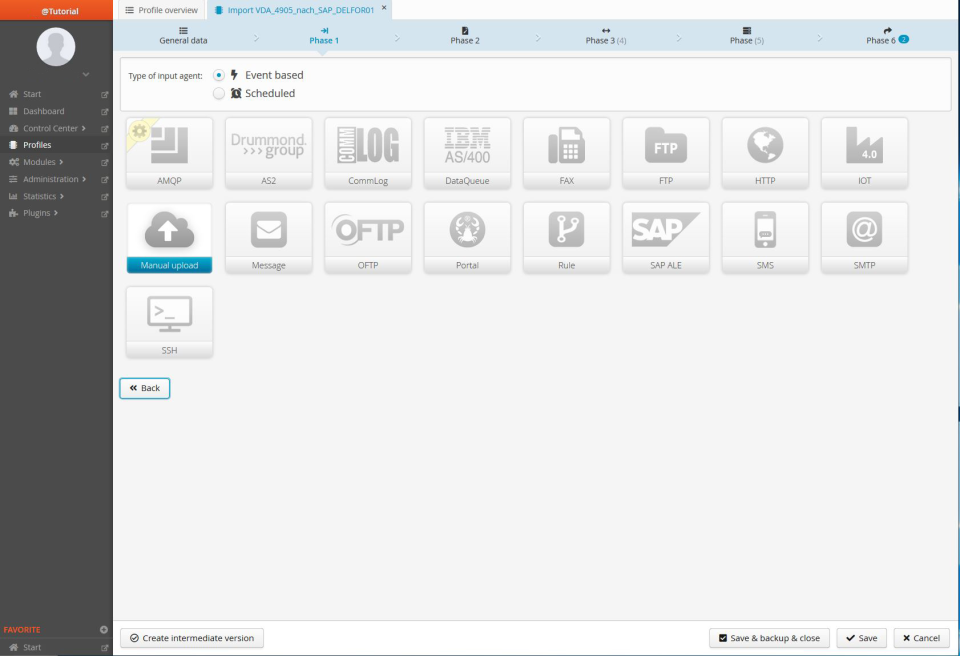Switch to the Profile overview tab
The height and width of the screenshot is (656, 960).
[x=161, y=10]
